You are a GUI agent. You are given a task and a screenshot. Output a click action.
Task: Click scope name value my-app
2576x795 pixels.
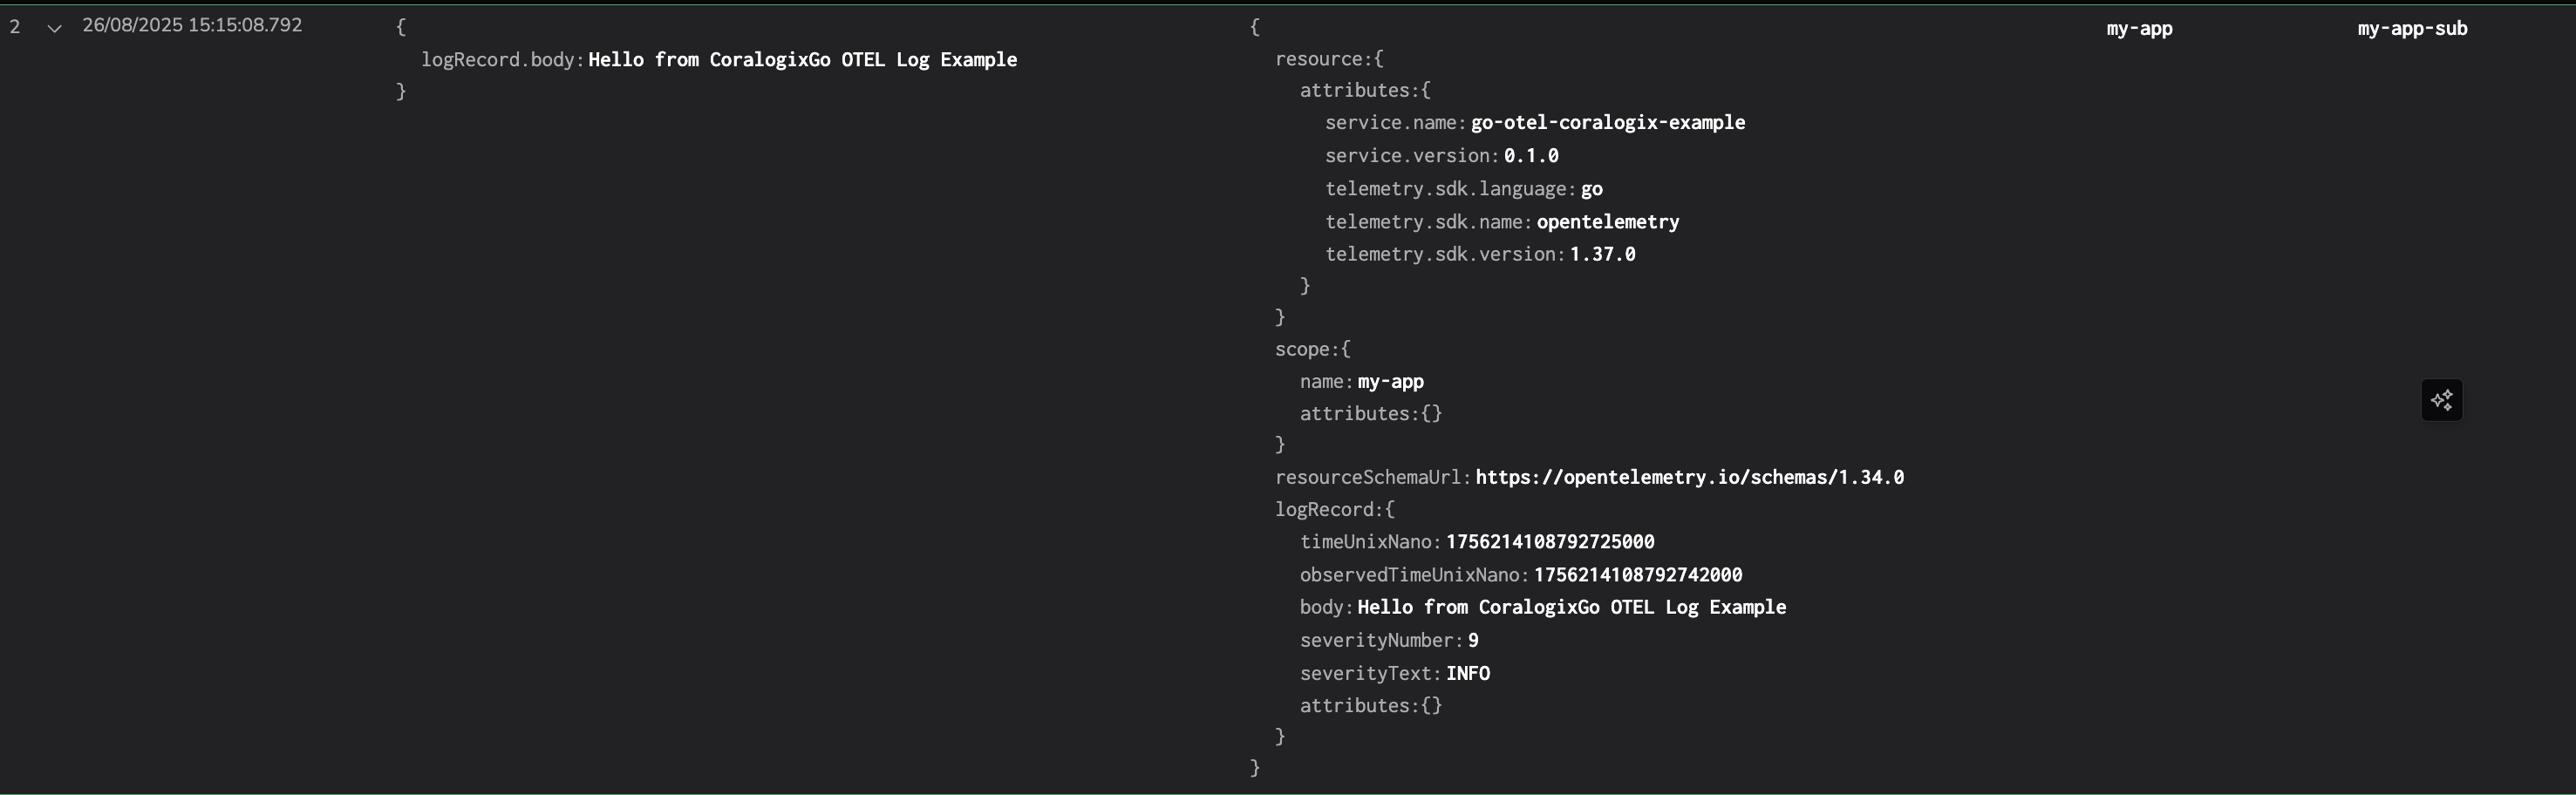(x=1390, y=381)
